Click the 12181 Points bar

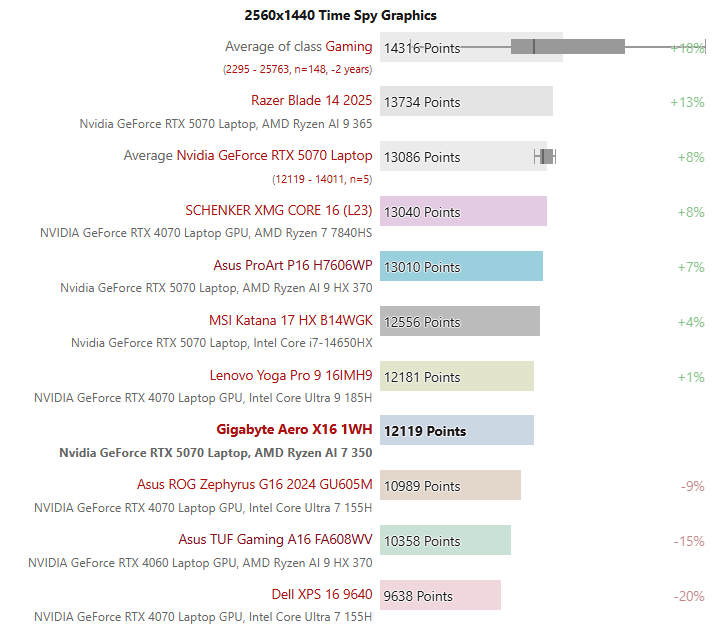pos(456,376)
